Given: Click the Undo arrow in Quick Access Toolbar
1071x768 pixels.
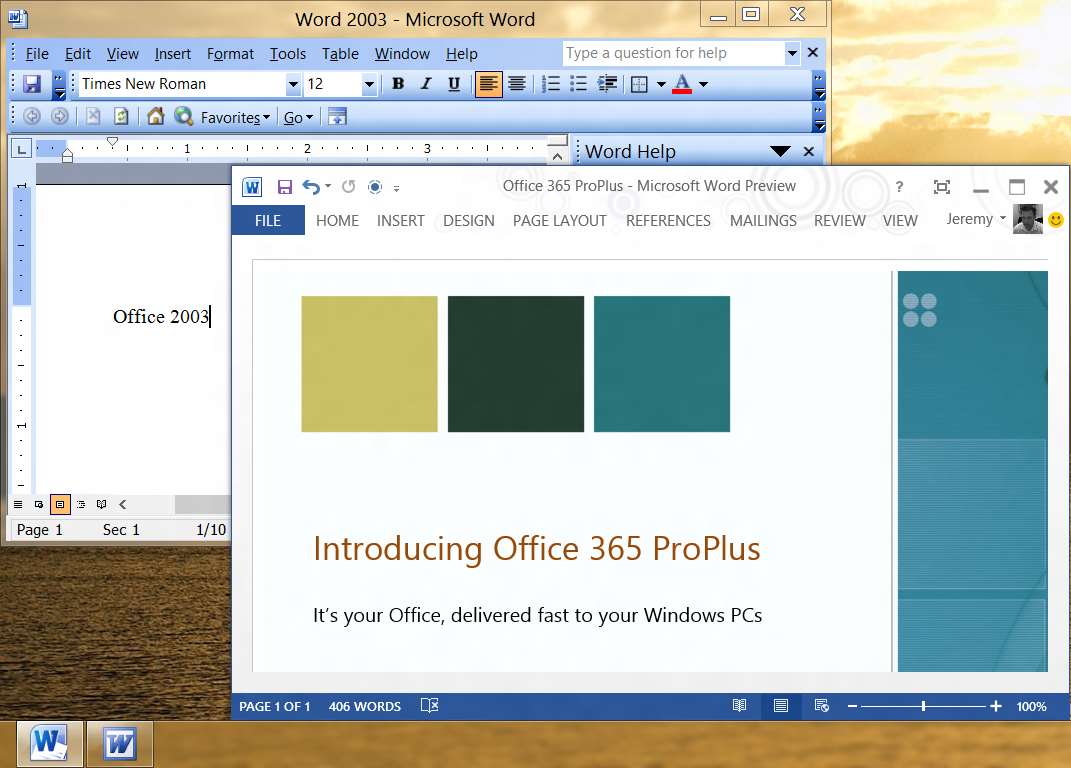Looking at the screenshot, I should tap(311, 187).
